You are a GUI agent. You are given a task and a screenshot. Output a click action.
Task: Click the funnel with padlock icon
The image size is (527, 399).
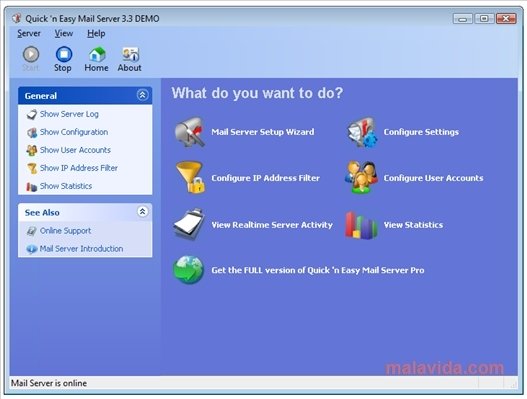click(x=190, y=177)
